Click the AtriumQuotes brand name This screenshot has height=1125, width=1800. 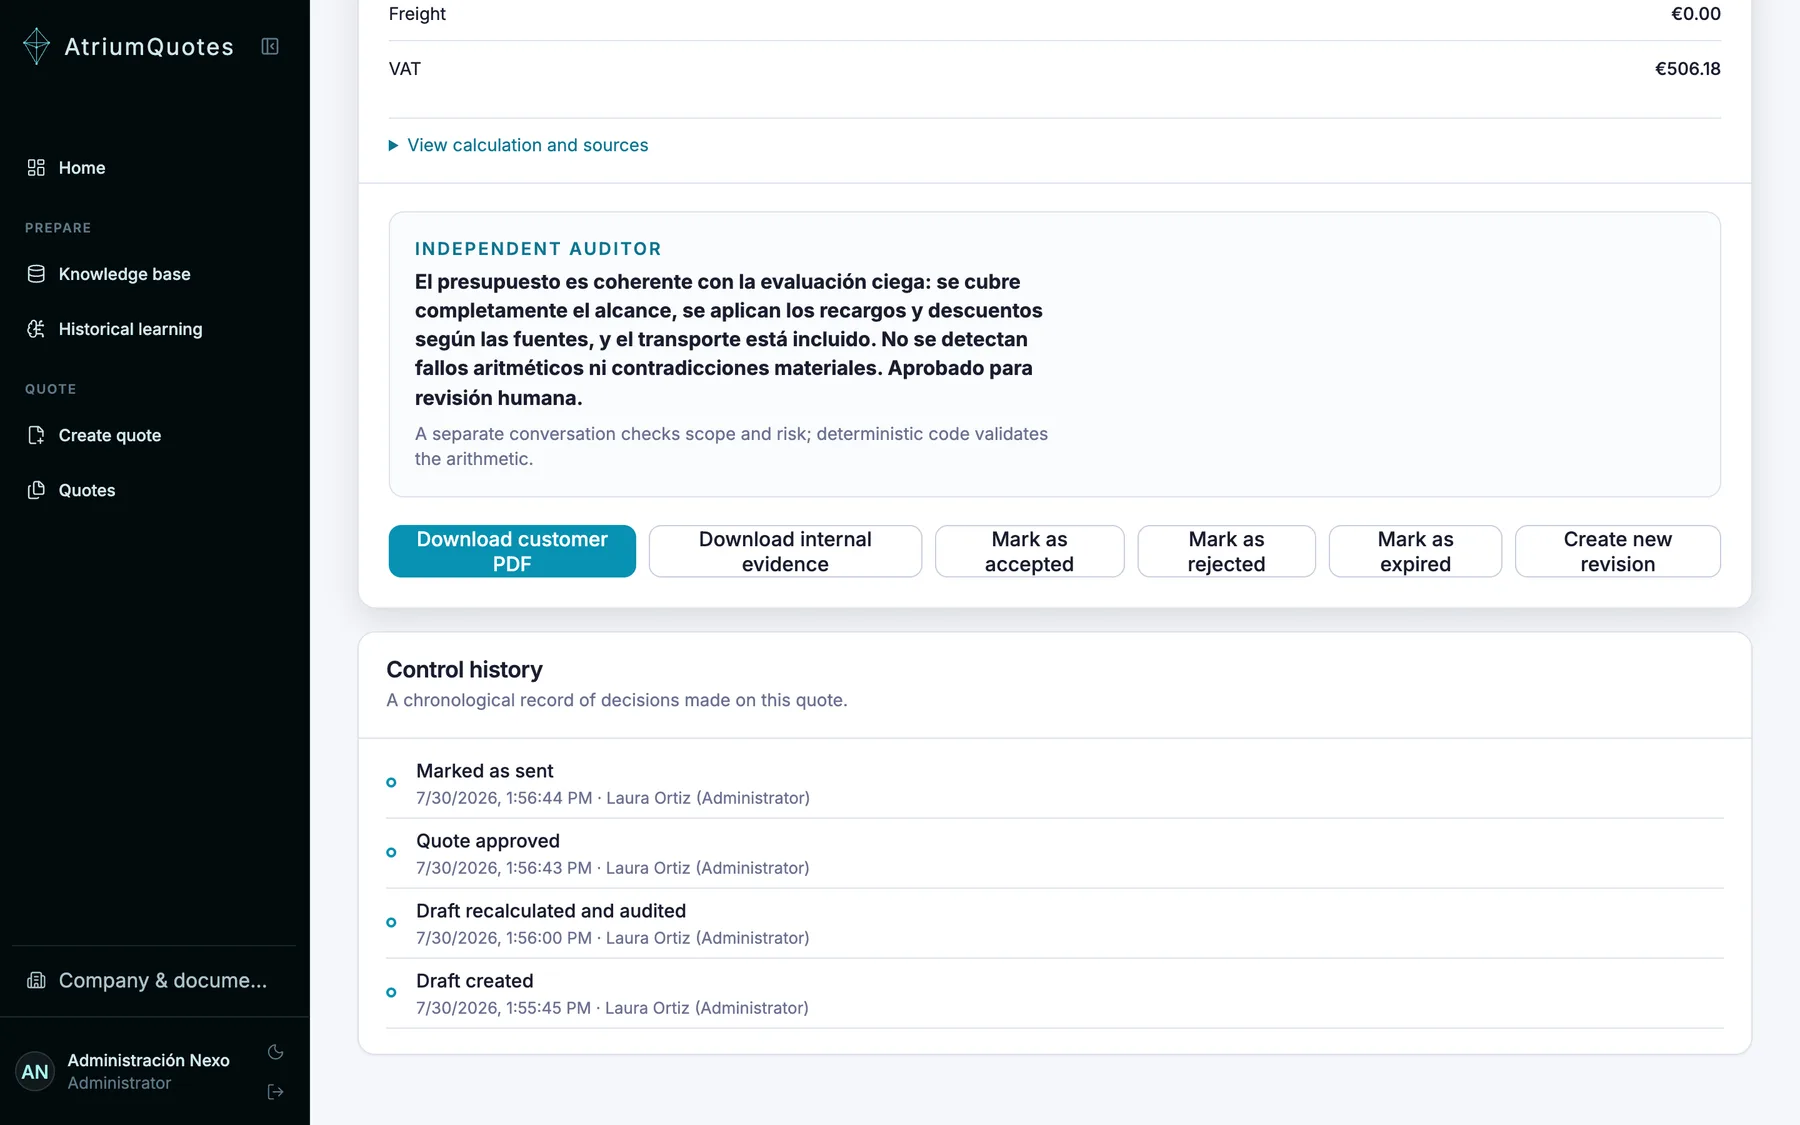tap(149, 47)
